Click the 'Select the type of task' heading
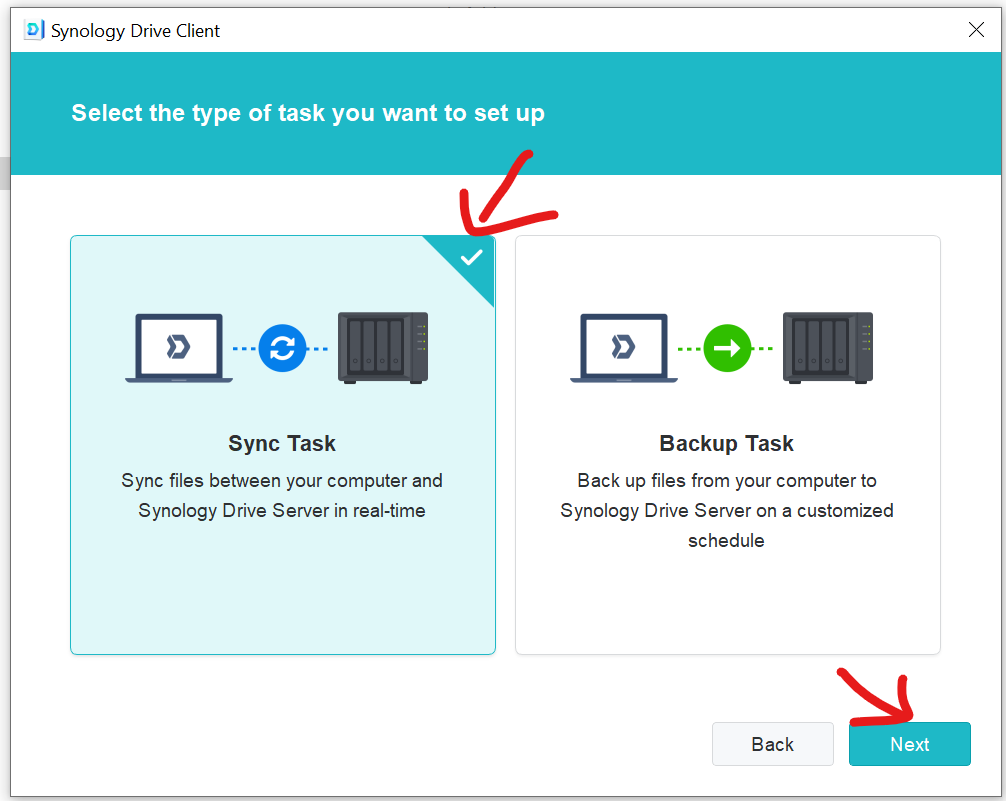Screen dimensions: 1006x801 tap(308, 113)
